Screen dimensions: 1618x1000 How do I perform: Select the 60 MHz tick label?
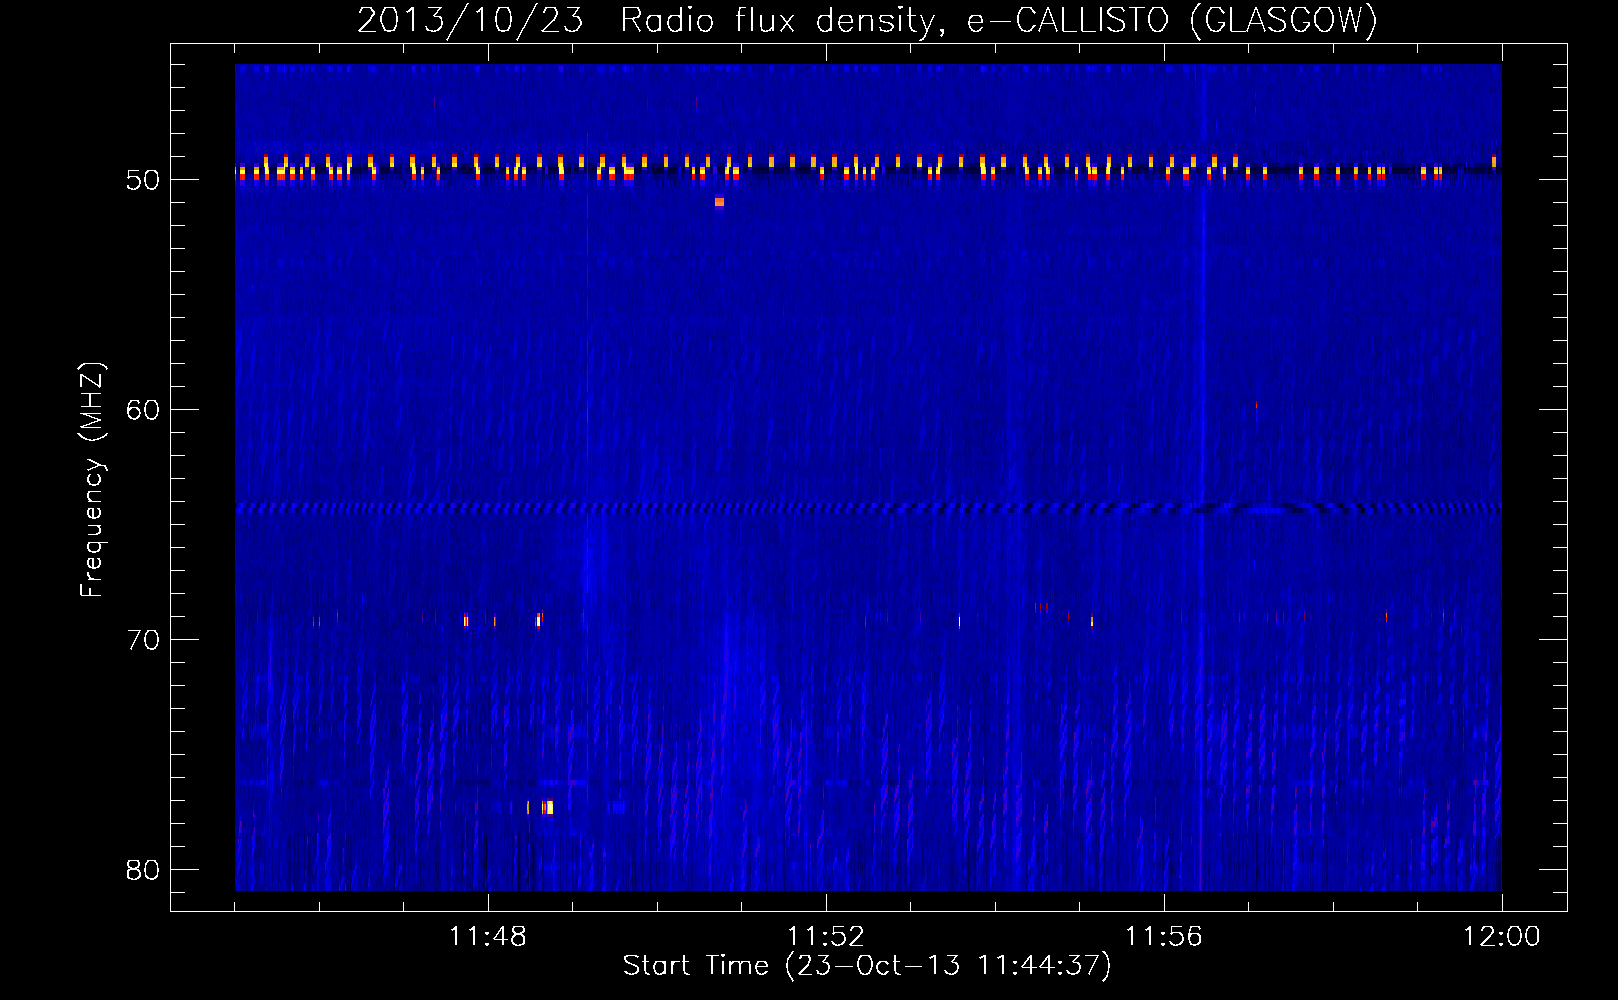144,410
